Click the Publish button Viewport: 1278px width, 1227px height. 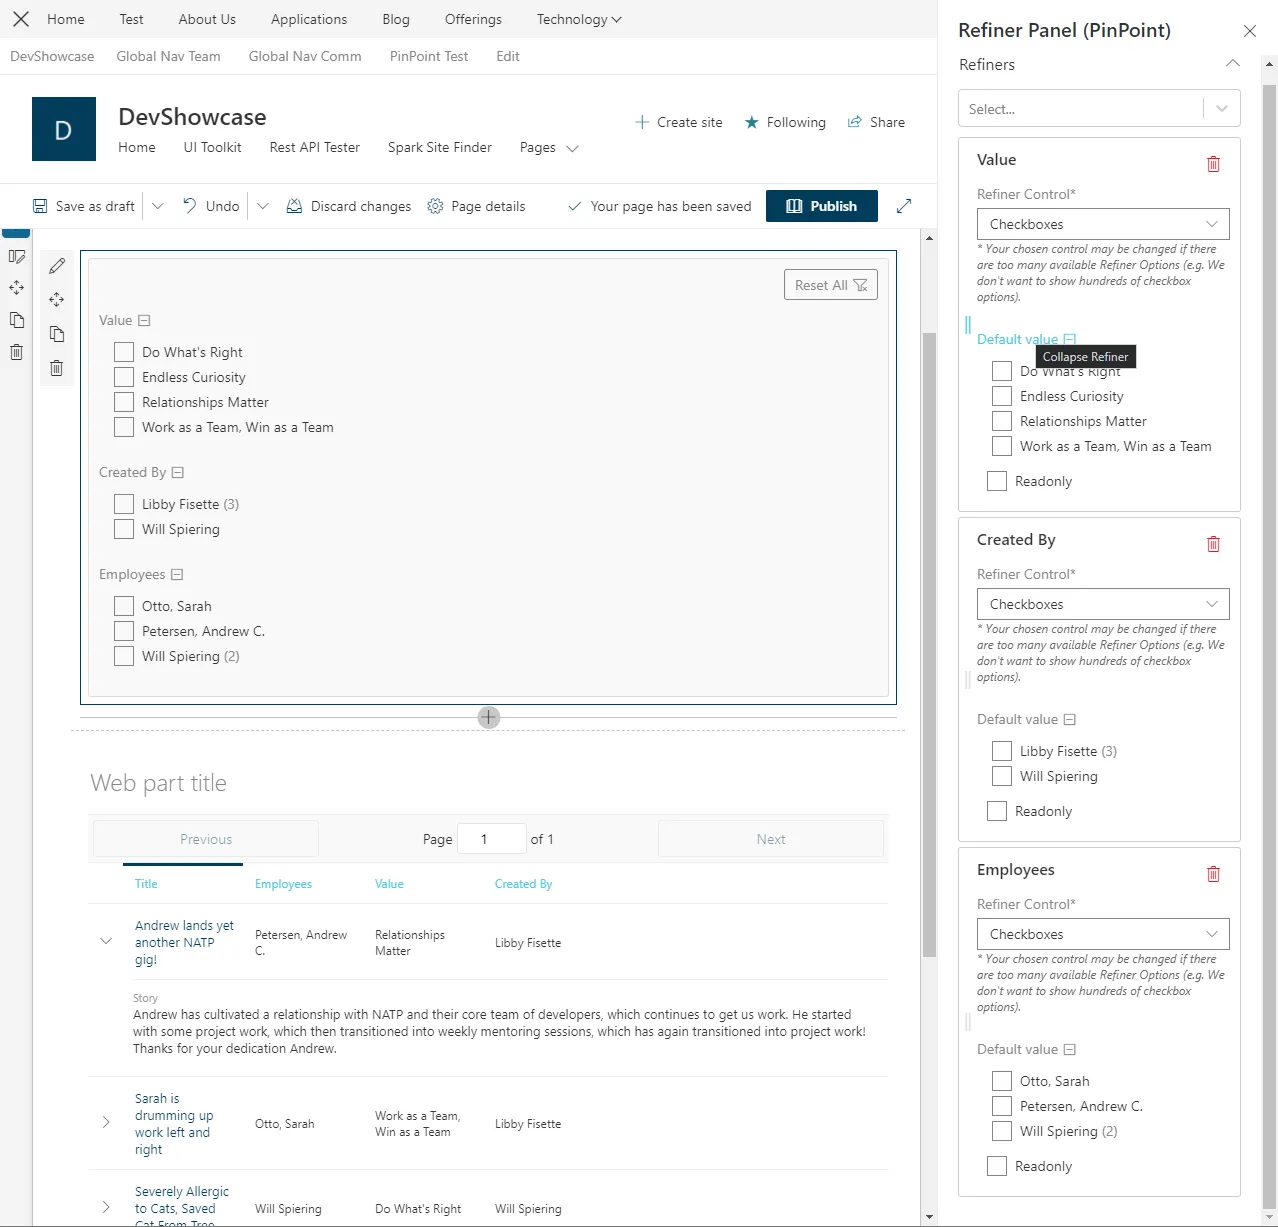coord(822,206)
